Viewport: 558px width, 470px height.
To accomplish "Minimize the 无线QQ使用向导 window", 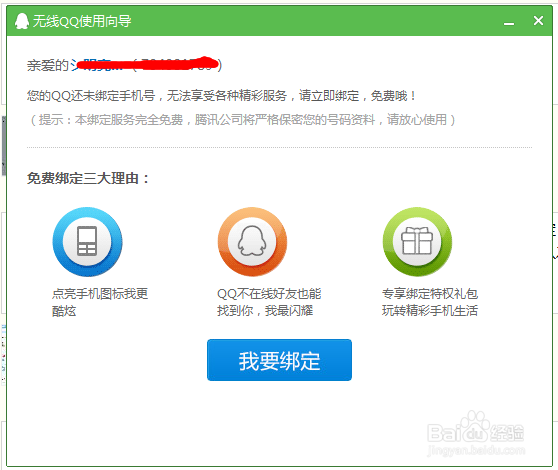I will coord(509,23).
